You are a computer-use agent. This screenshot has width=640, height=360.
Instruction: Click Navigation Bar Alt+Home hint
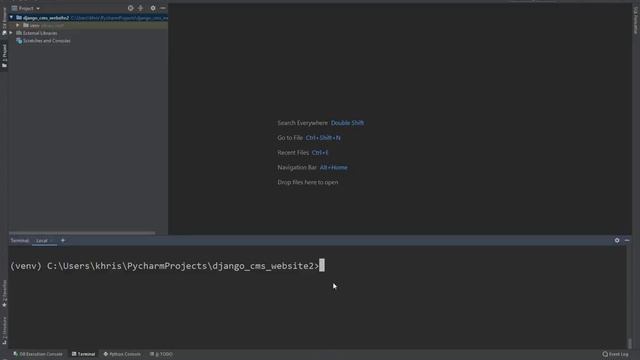pos(313,167)
